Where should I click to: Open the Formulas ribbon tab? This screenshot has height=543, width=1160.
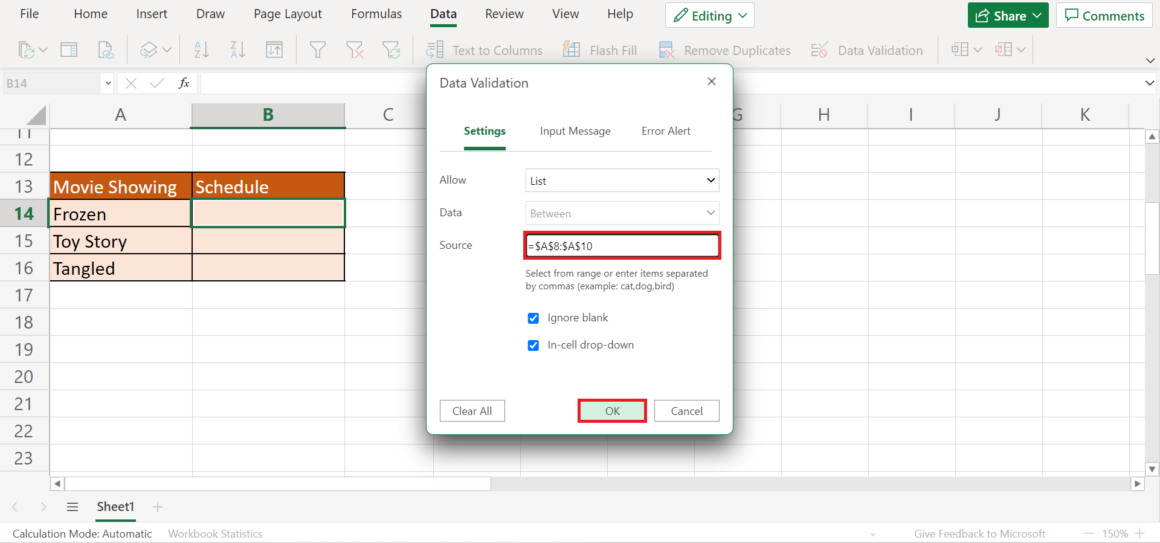coord(376,14)
